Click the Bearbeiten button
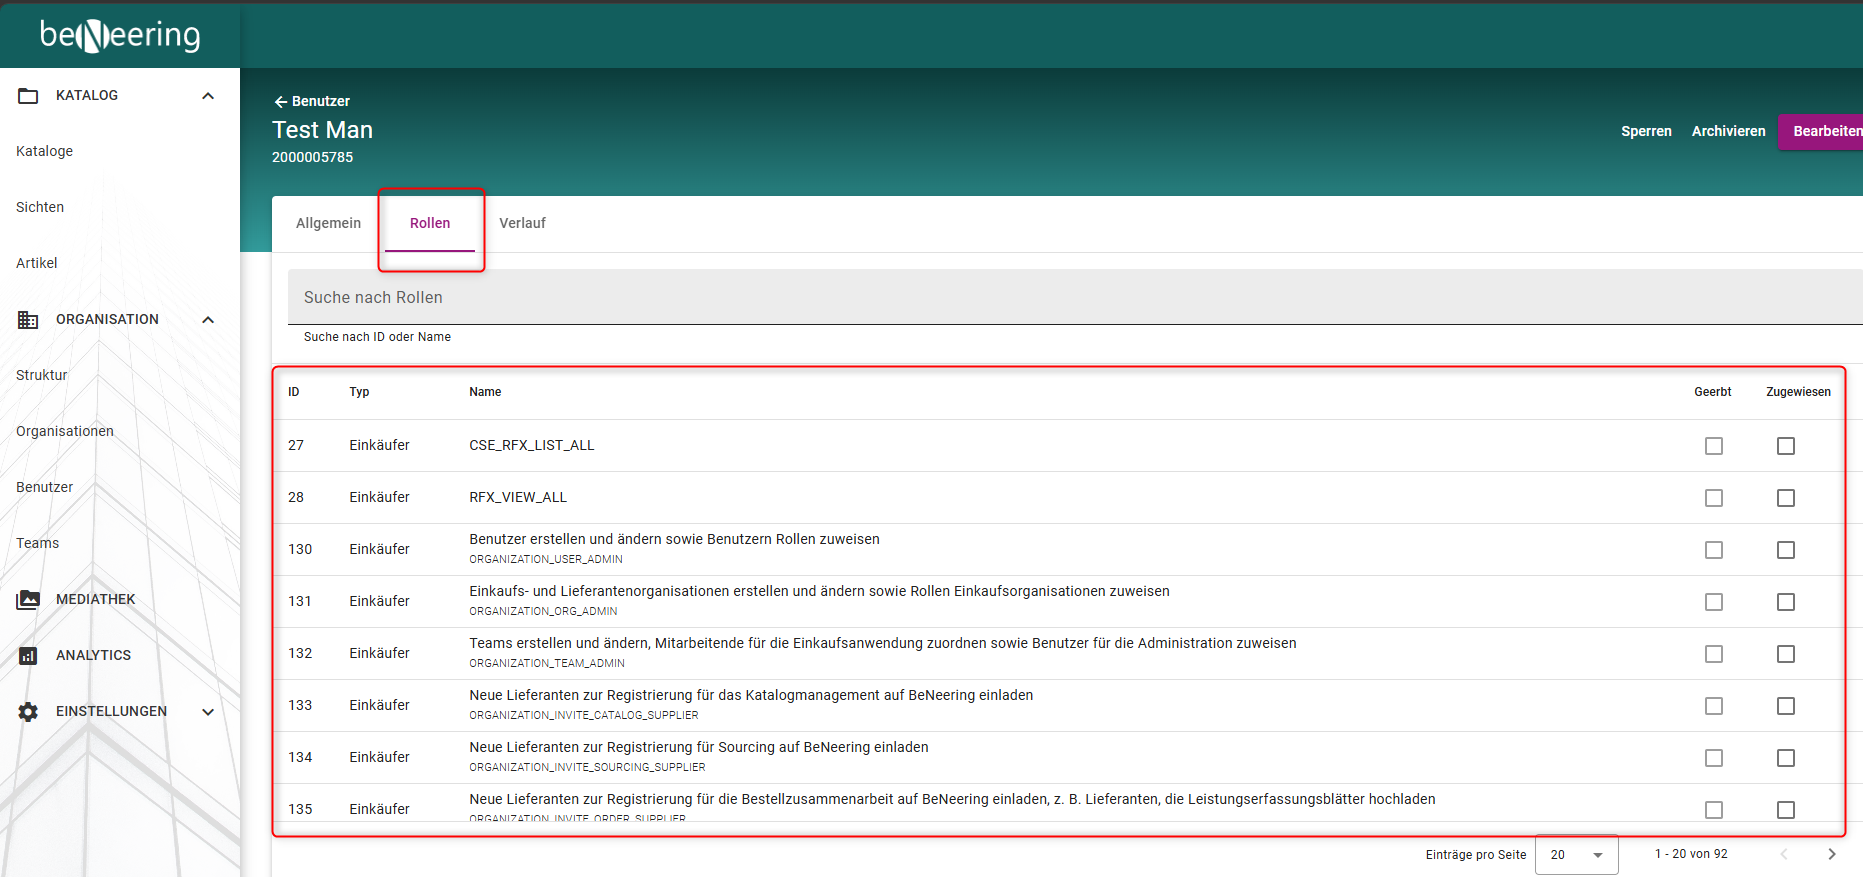 1822,131
